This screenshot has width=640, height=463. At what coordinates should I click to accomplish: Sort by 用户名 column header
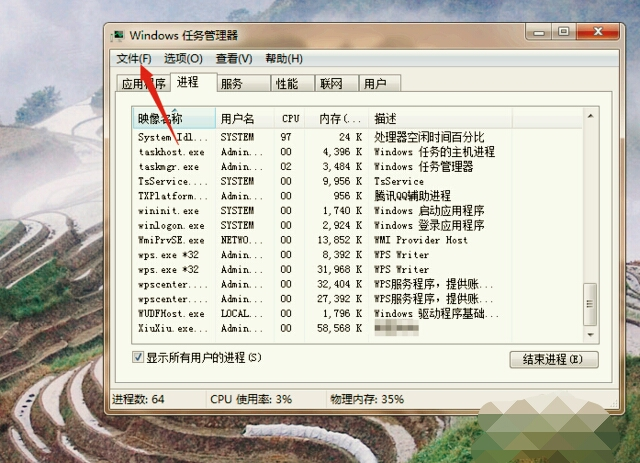click(x=245, y=119)
